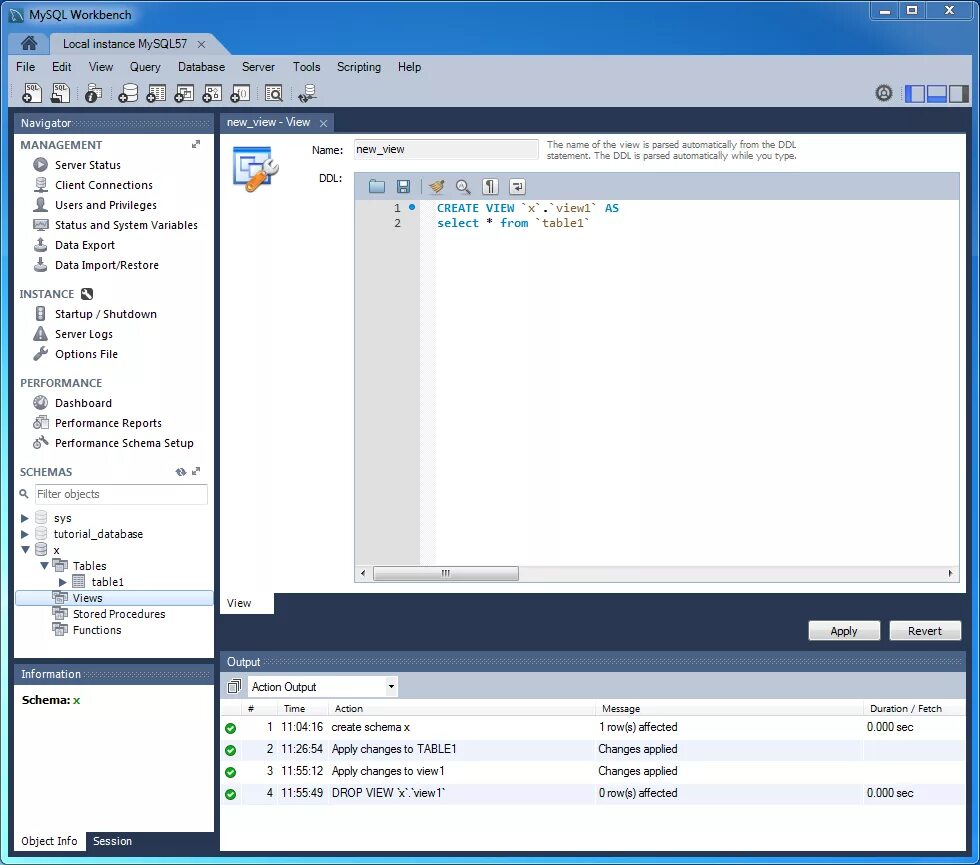Expand the table1 node
Viewport: 980px width, 865px height.
click(62, 582)
